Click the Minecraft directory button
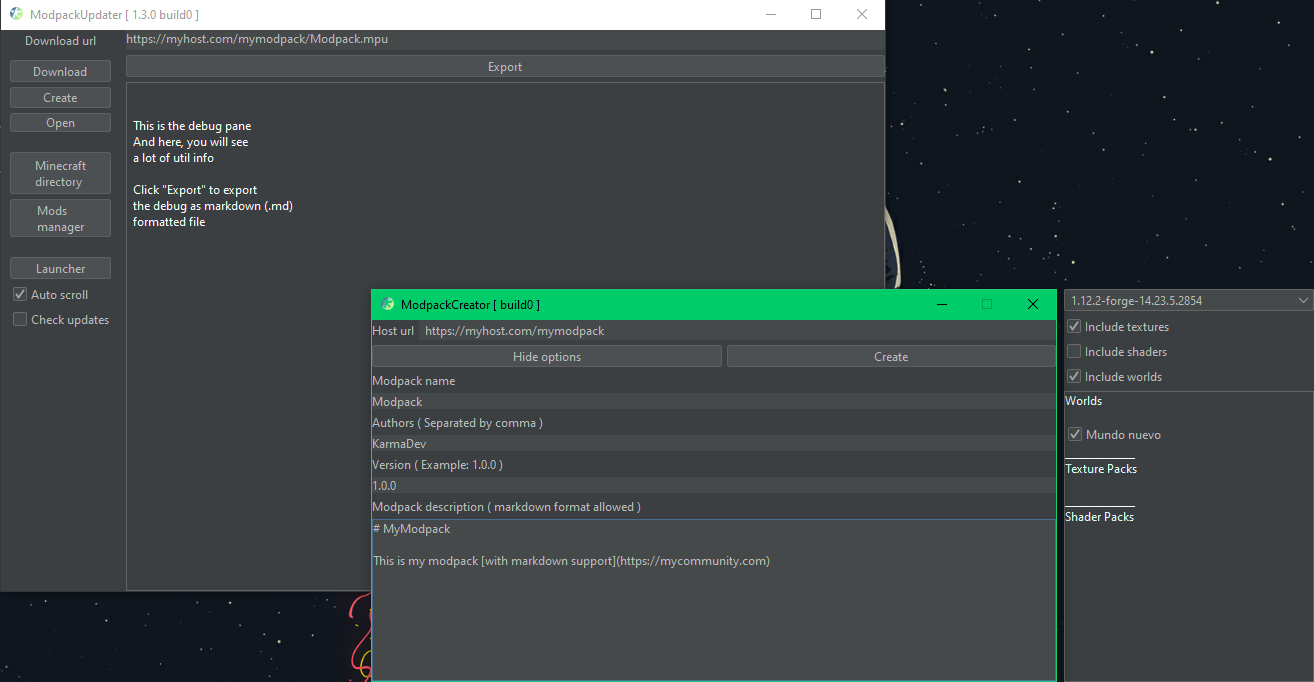The image size is (1314, 682). pos(60,174)
